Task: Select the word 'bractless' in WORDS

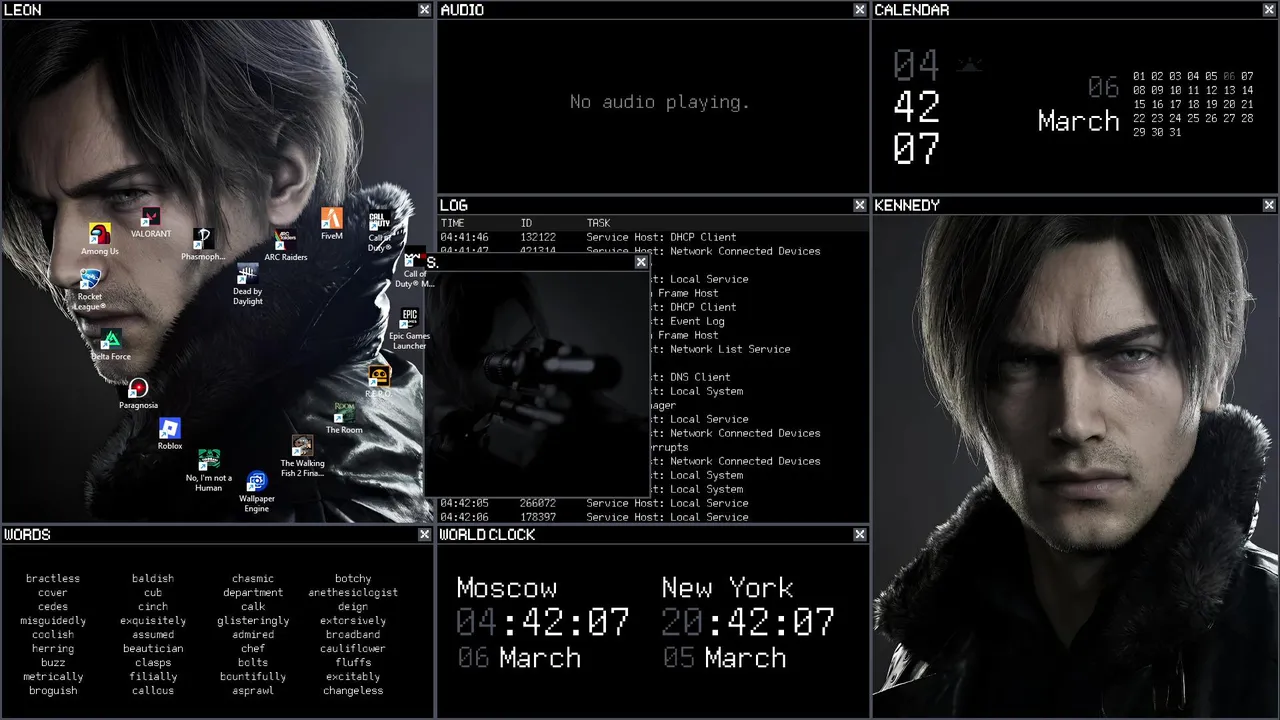Action: click(53, 579)
